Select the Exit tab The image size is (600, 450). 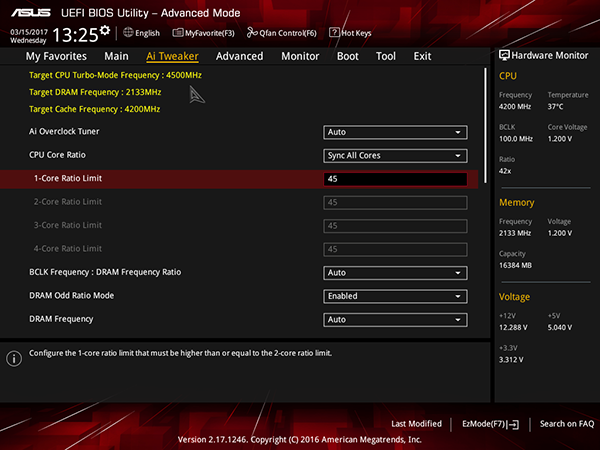[422, 56]
